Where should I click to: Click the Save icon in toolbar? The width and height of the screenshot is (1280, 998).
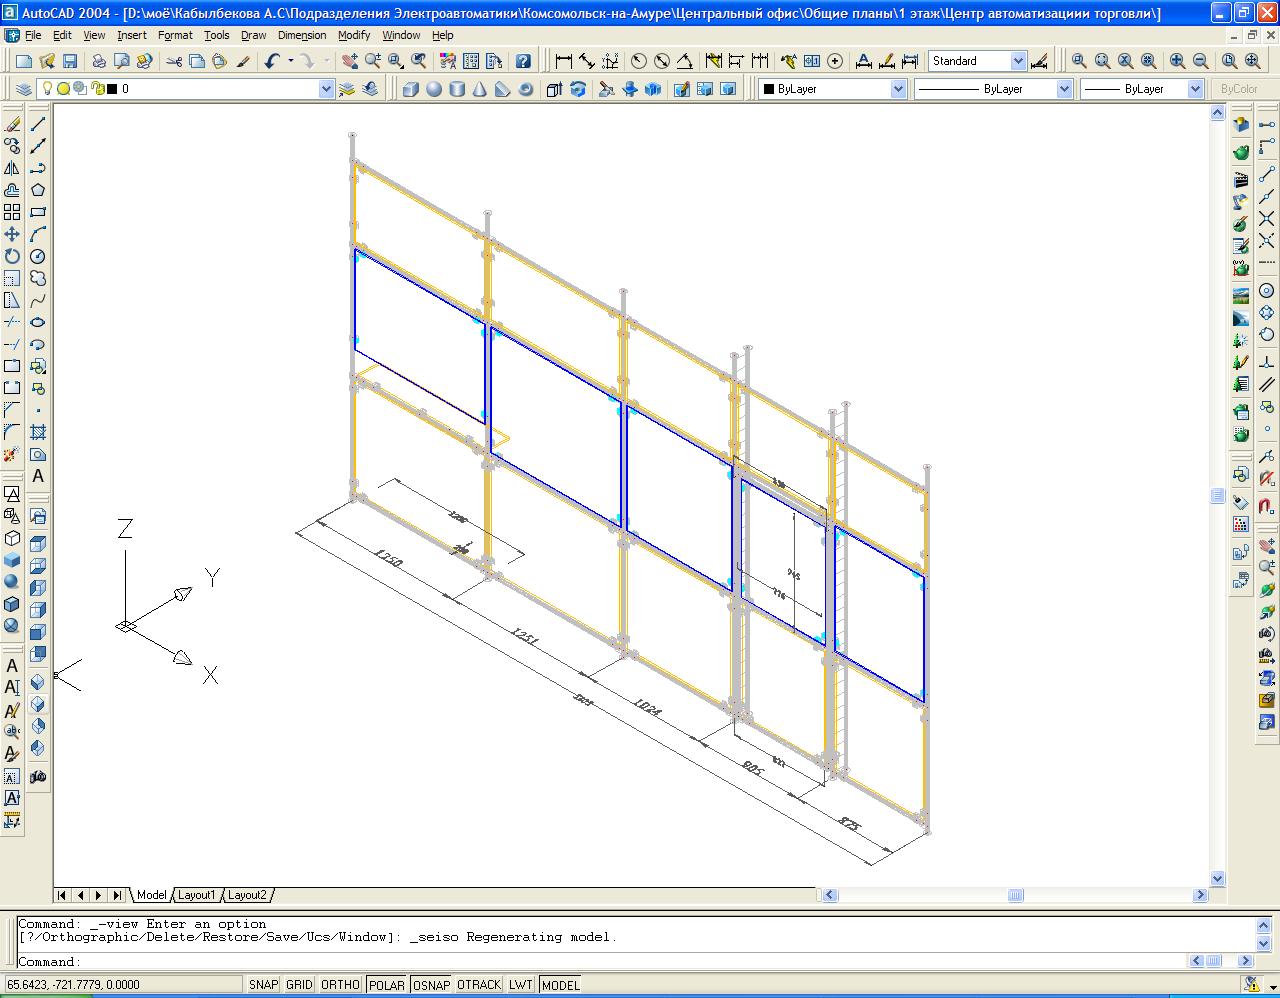(70, 61)
